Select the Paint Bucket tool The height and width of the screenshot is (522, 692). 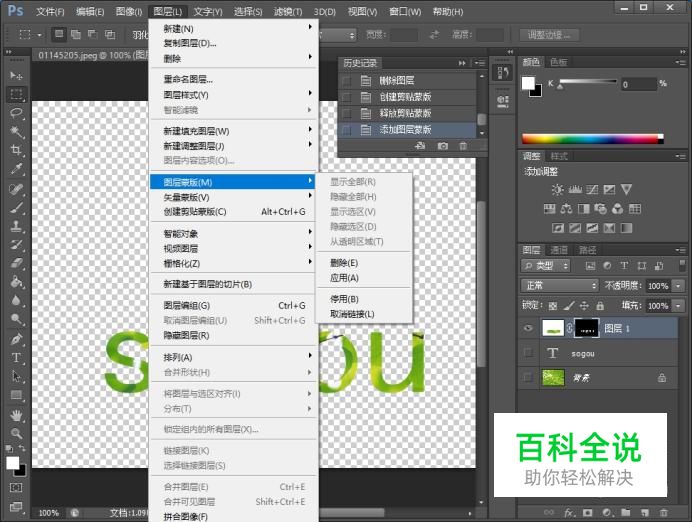(16, 282)
